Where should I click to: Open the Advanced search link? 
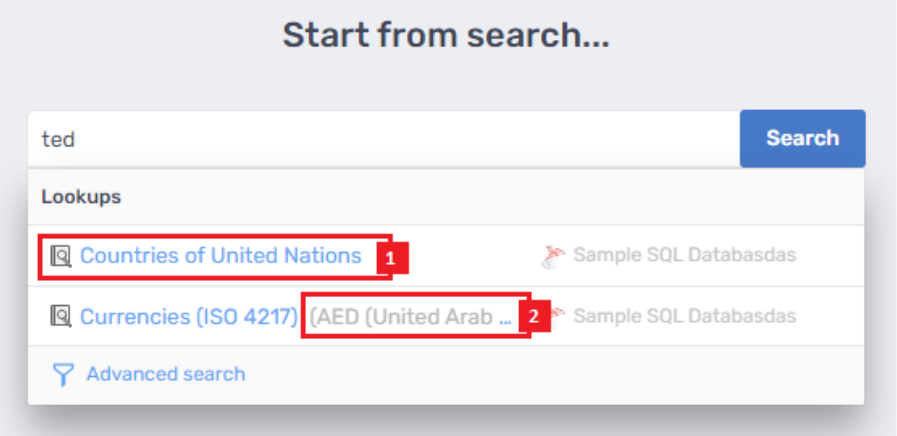(165, 374)
